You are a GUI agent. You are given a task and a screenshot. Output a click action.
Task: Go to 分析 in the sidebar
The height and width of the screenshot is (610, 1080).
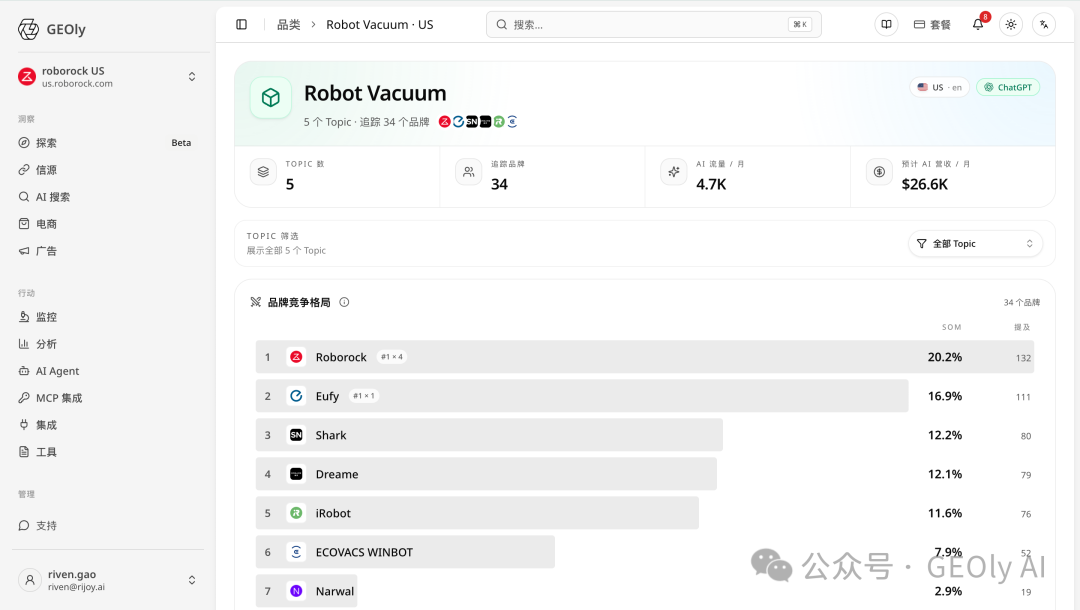tap(106, 344)
